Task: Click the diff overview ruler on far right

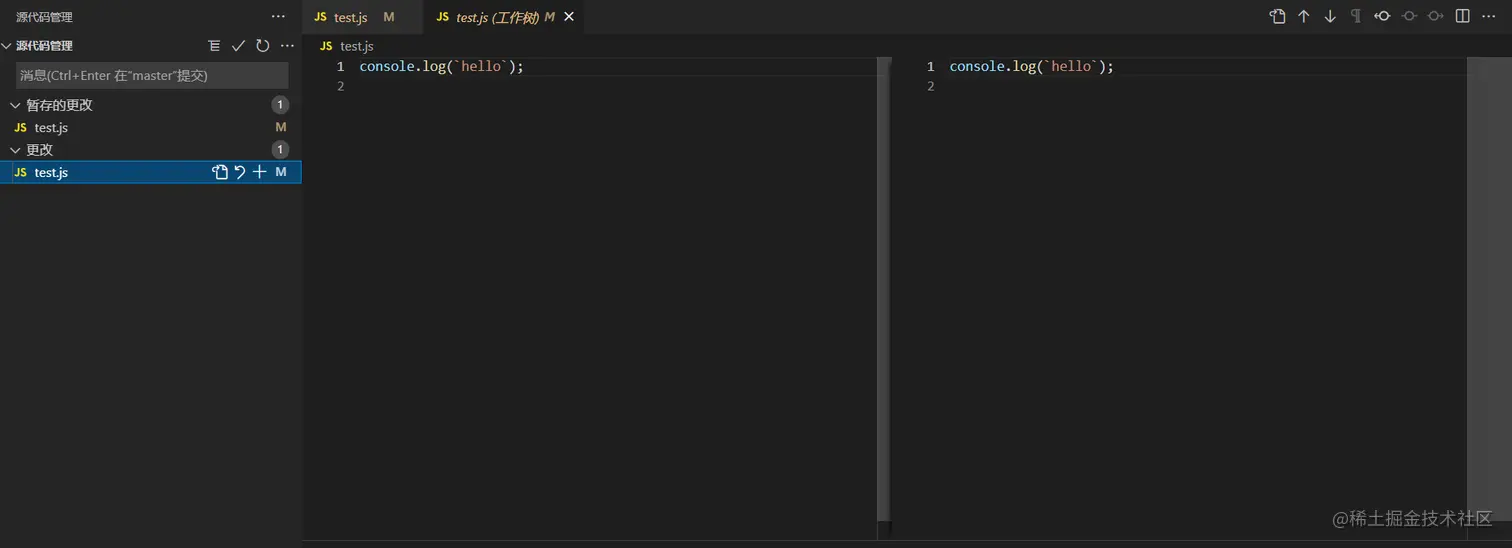Action: pos(1489,290)
